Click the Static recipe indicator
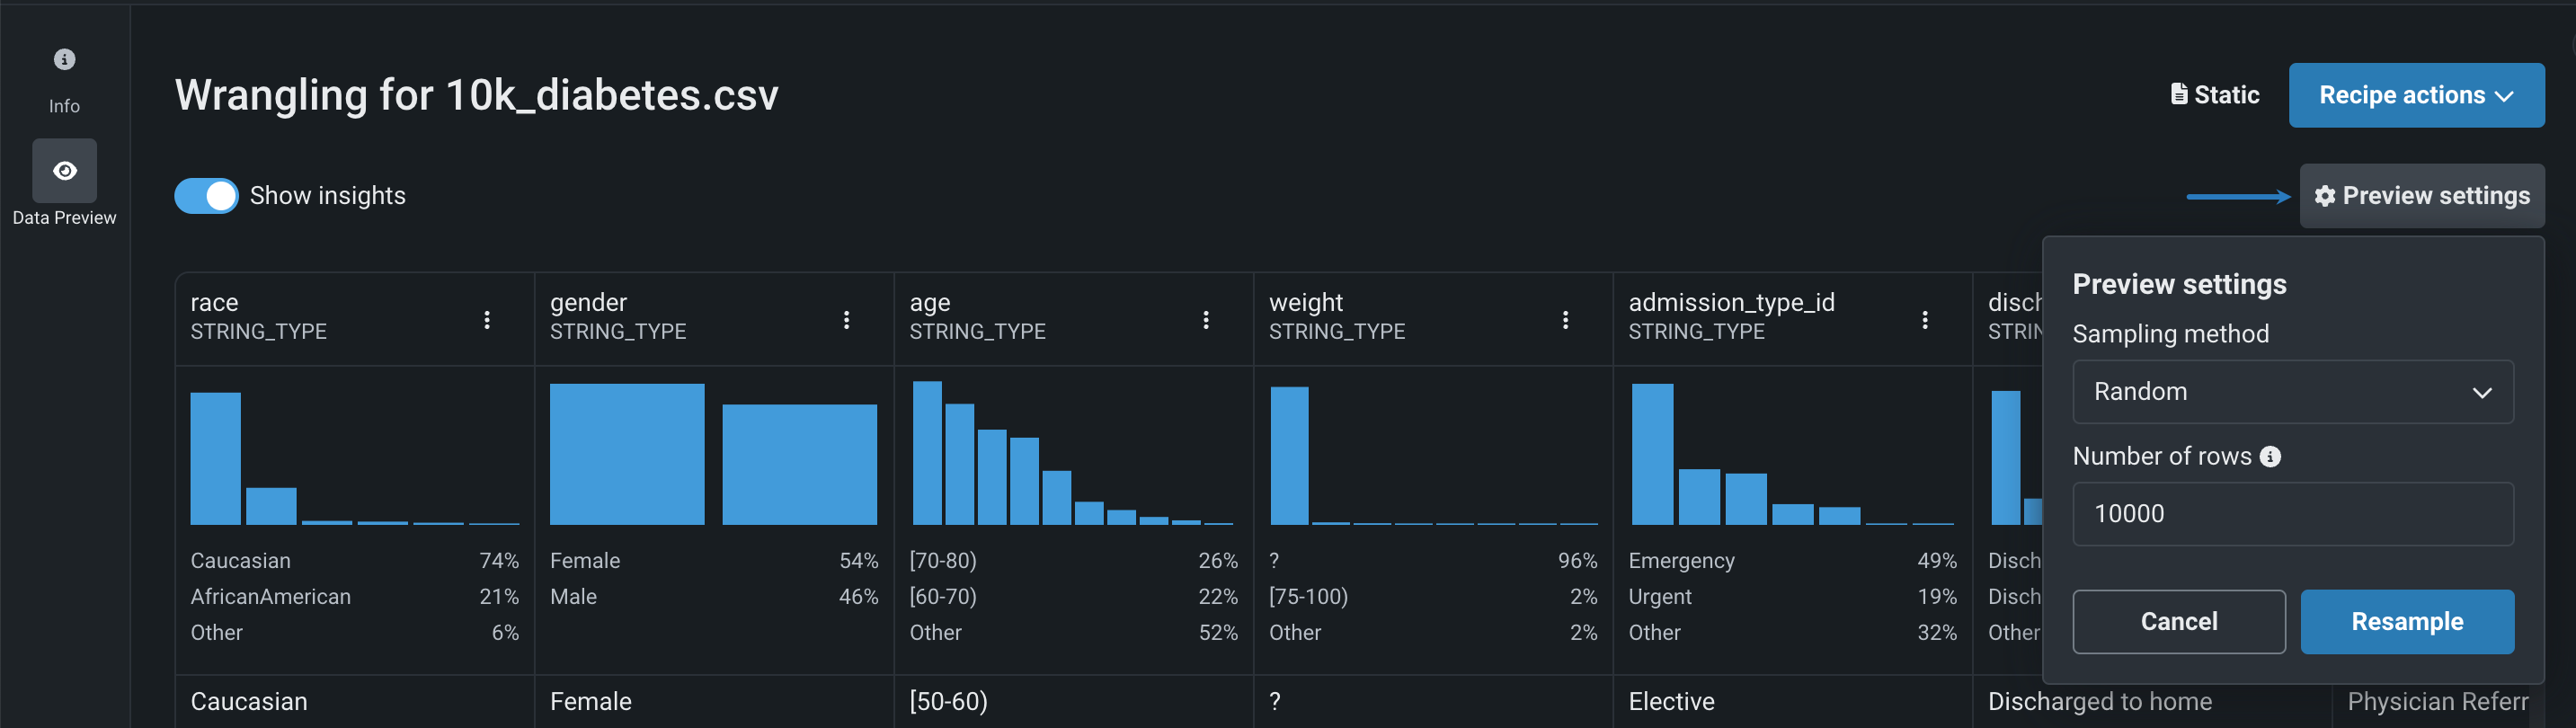This screenshot has height=728, width=2576. click(x=2215, y=95)
